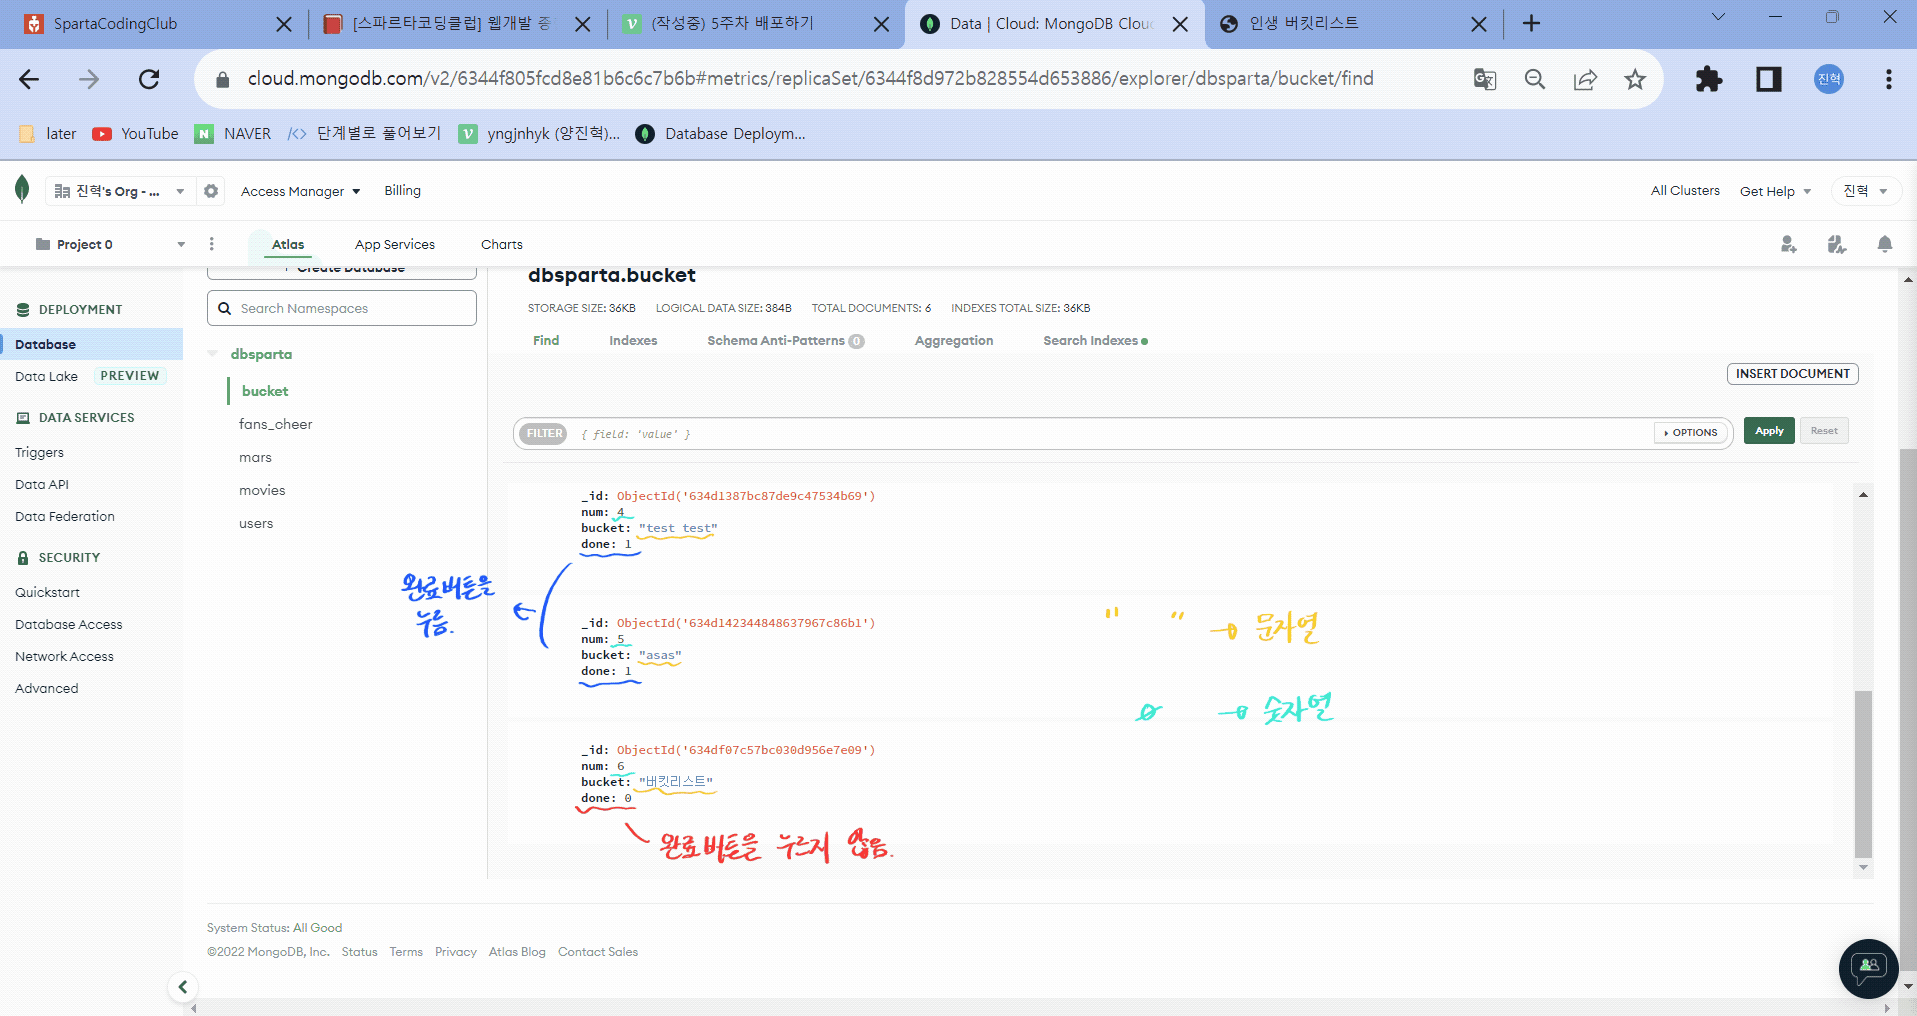Image resolution: width=1917 pixels, height=1016 pixels.
Task: Open Database Deployments bookmark
Action: 721,134
